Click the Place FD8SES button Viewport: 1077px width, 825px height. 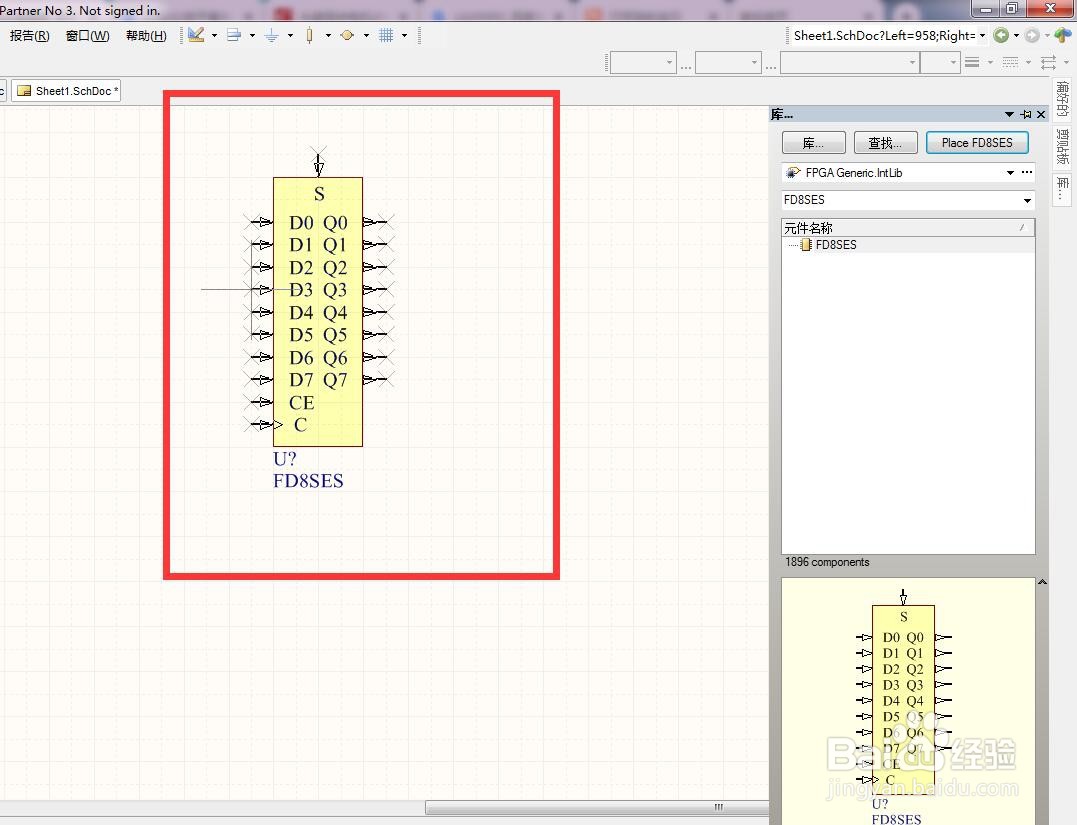pyautogui.click(x=977, y=143)
